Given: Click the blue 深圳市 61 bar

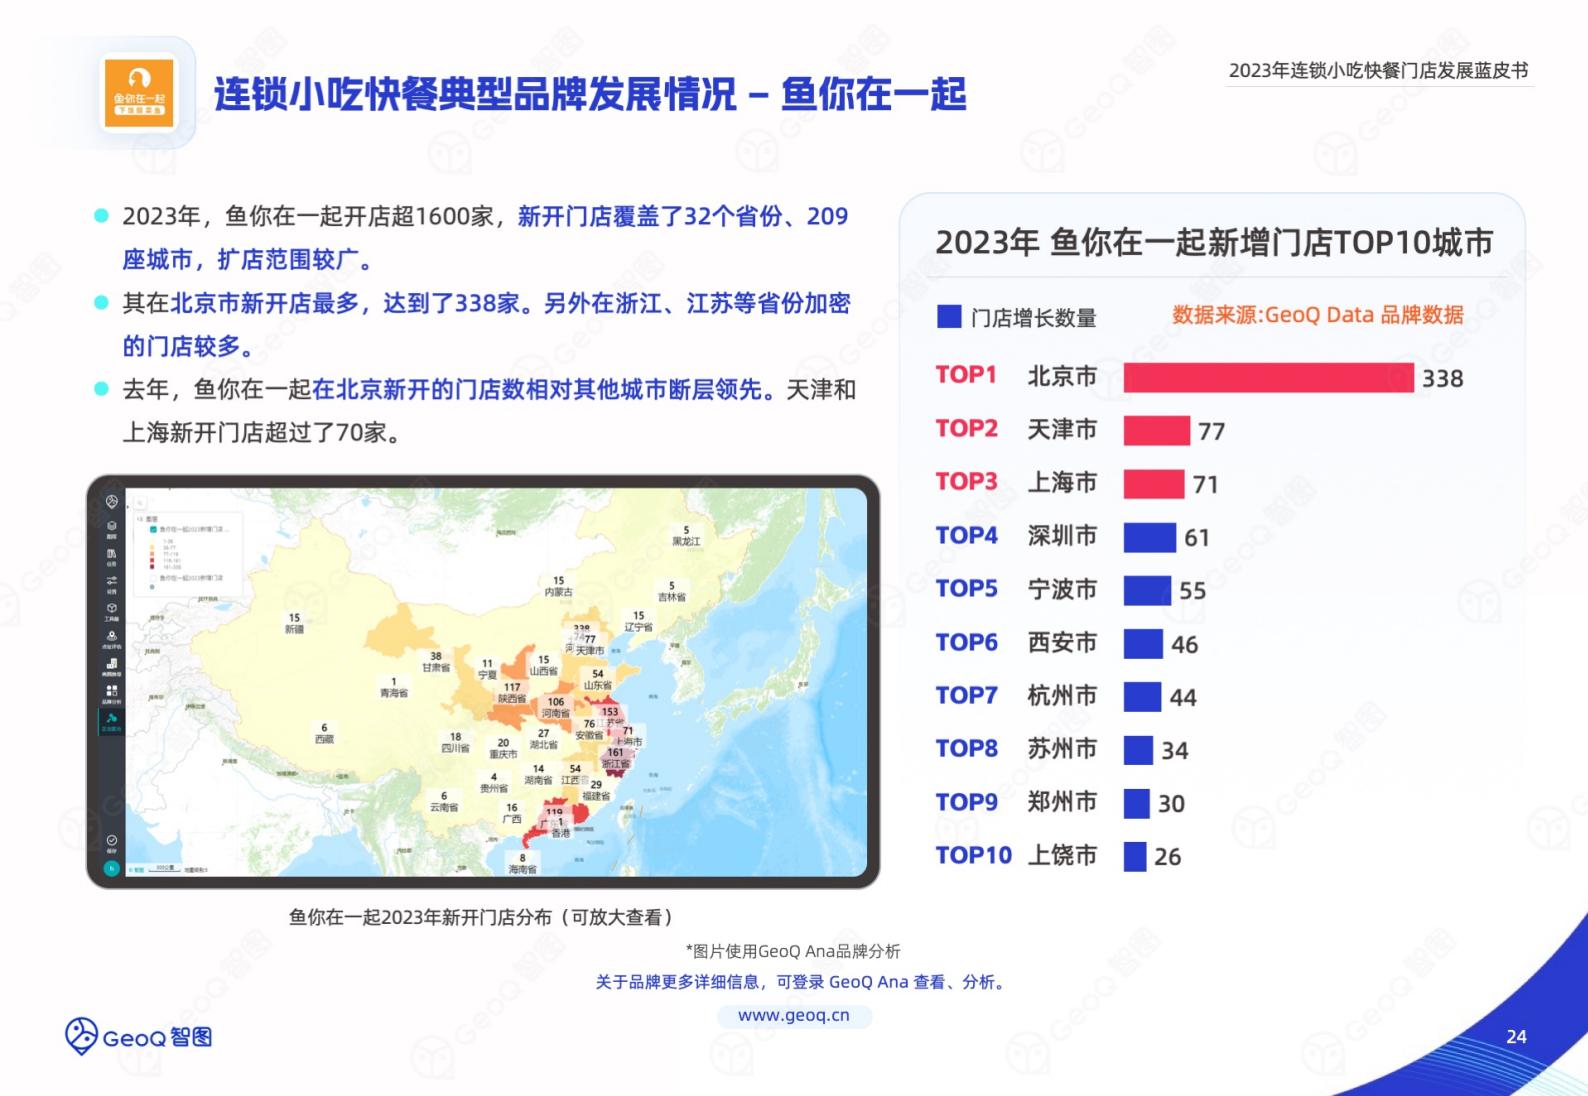Looking at the screenshot, I should pos(1150,537).
